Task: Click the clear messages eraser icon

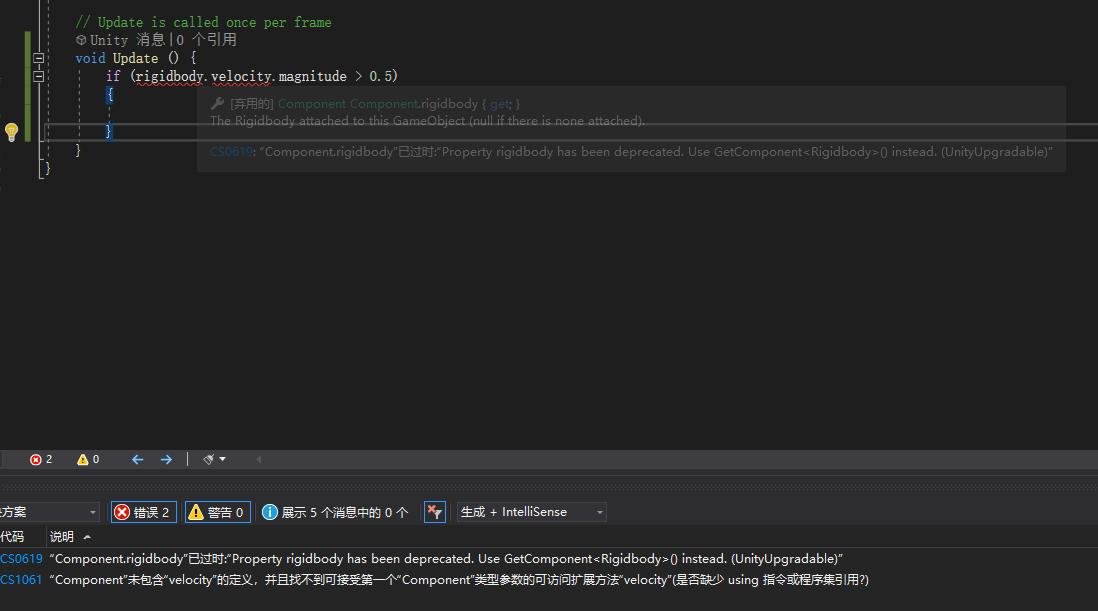Action: [x=207, y=459]
